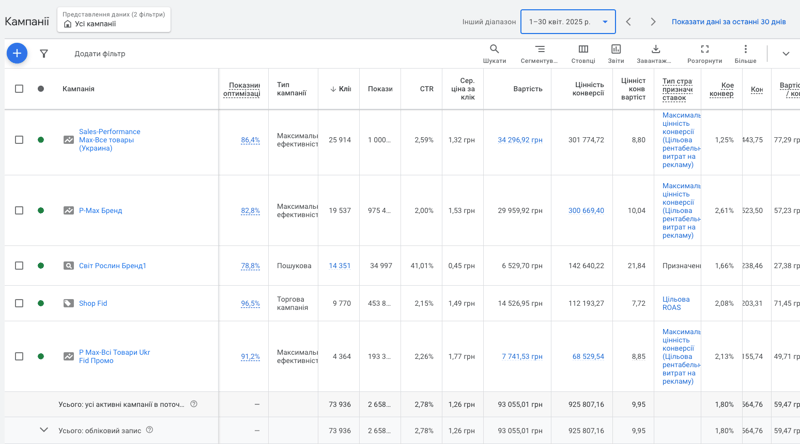Click shopping campaign icon for Shop Fid
Viewport: 800px width, 444px height.
[68, 303]
